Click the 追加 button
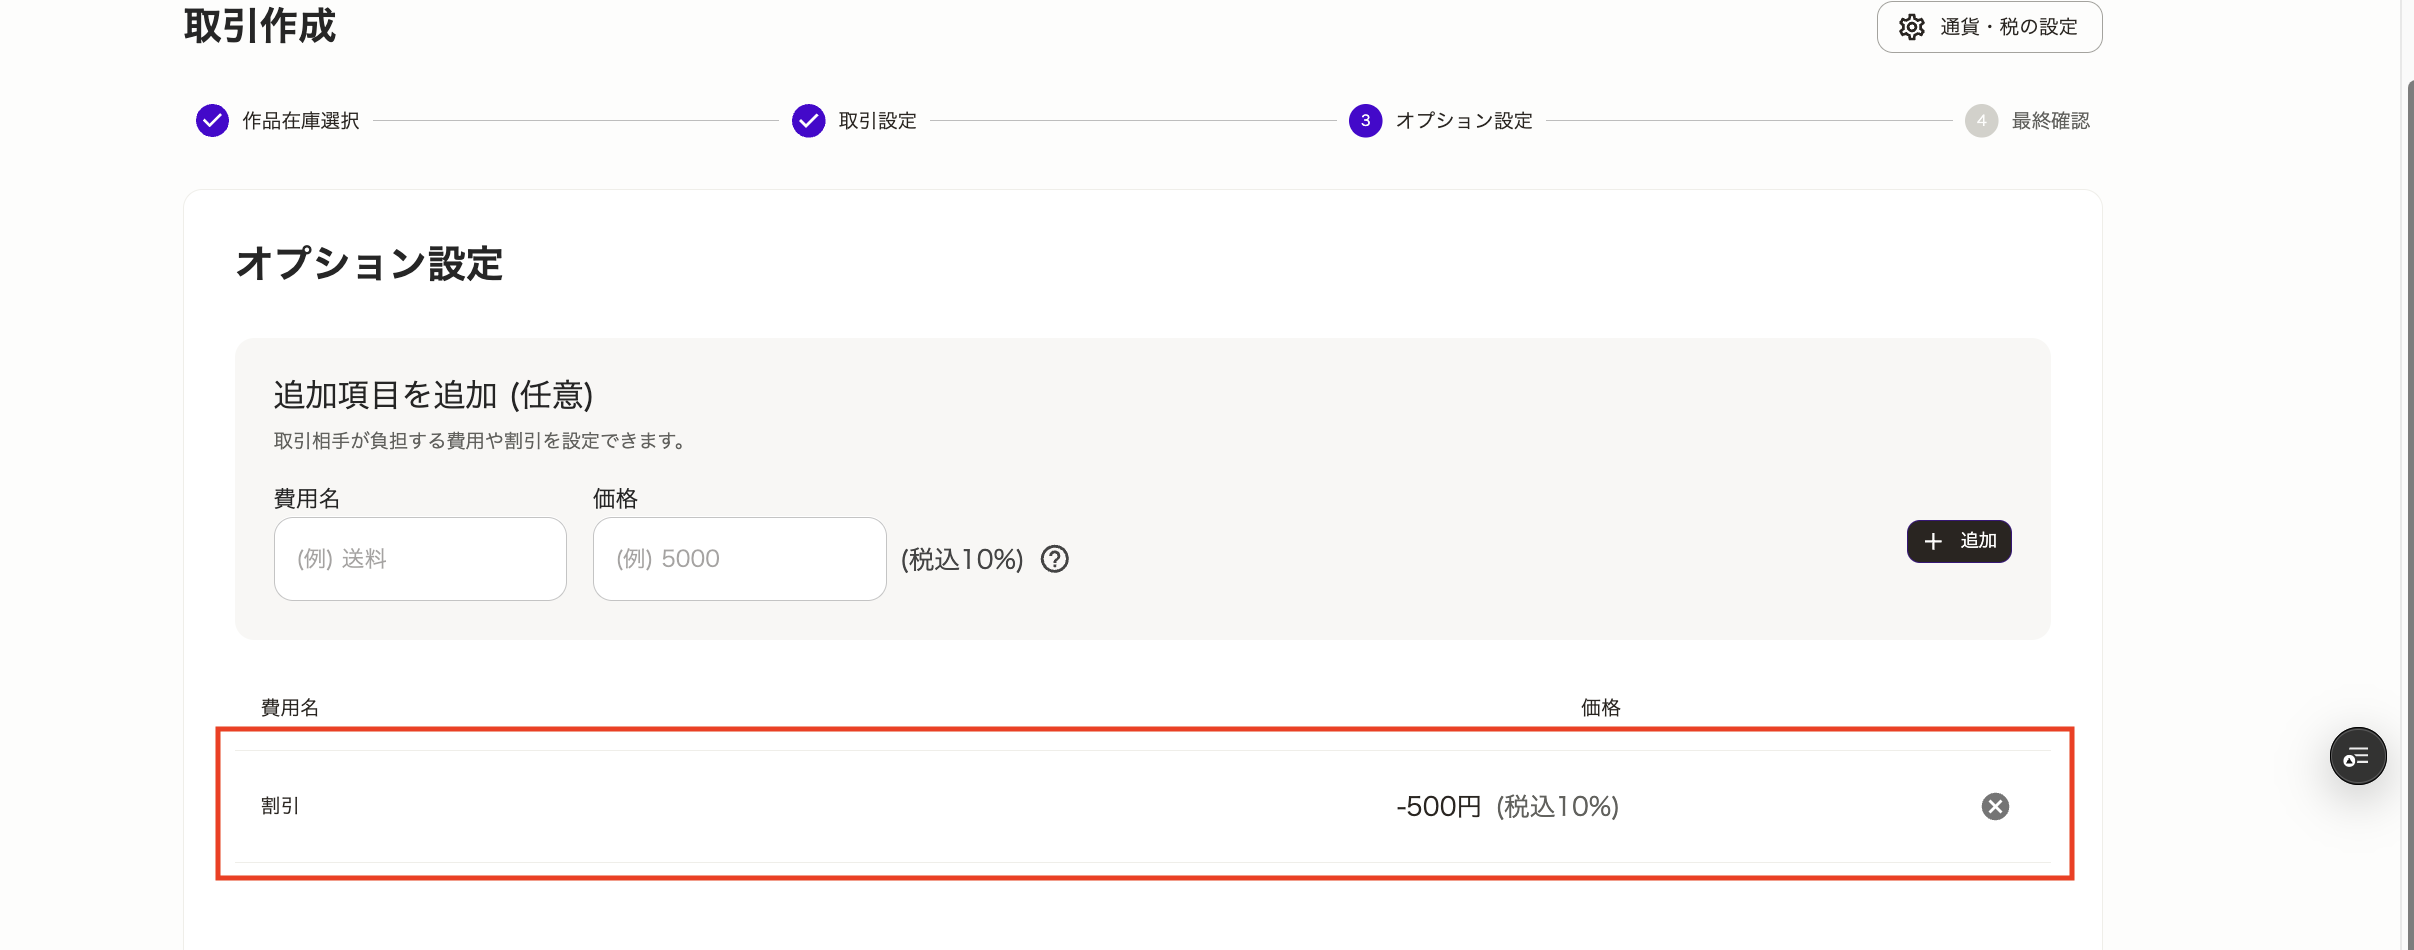 pyautogui.click(x=1959, y=541)
